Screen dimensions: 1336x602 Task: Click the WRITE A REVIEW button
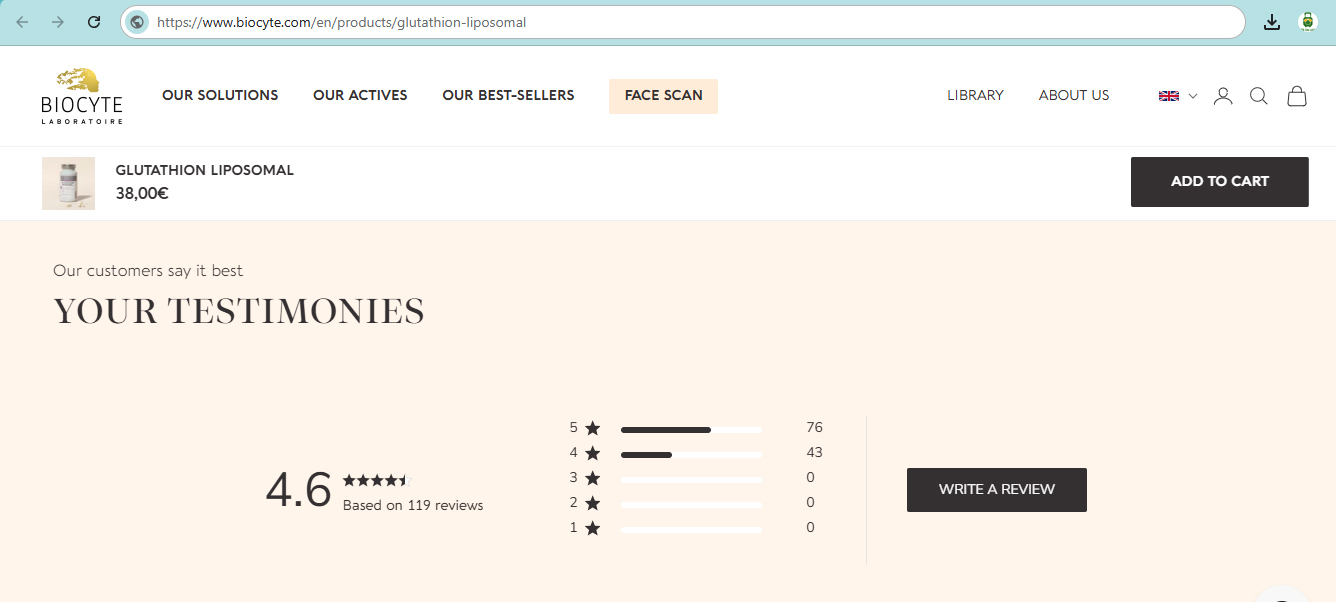[x=996, y=490]
